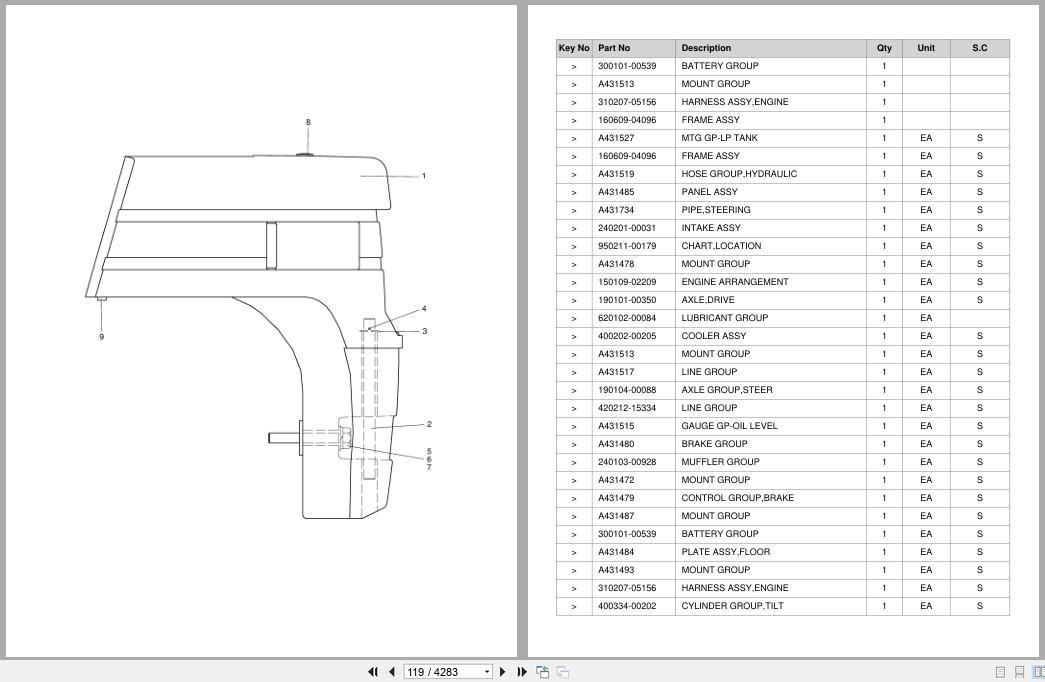The width and height of the screenshot is (1045, 682).
Task: Select PANEL ASSY description
Action: coord(709,192)
